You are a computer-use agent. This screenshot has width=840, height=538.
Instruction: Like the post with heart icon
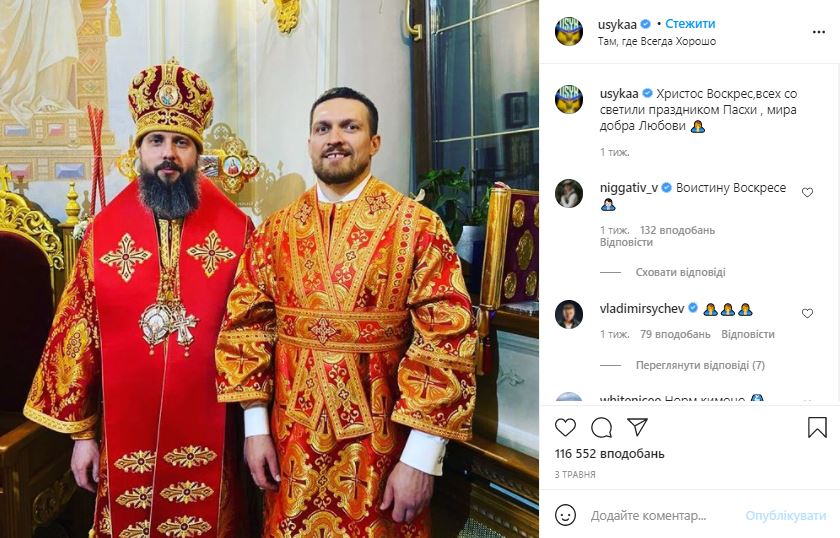(565, 427)
